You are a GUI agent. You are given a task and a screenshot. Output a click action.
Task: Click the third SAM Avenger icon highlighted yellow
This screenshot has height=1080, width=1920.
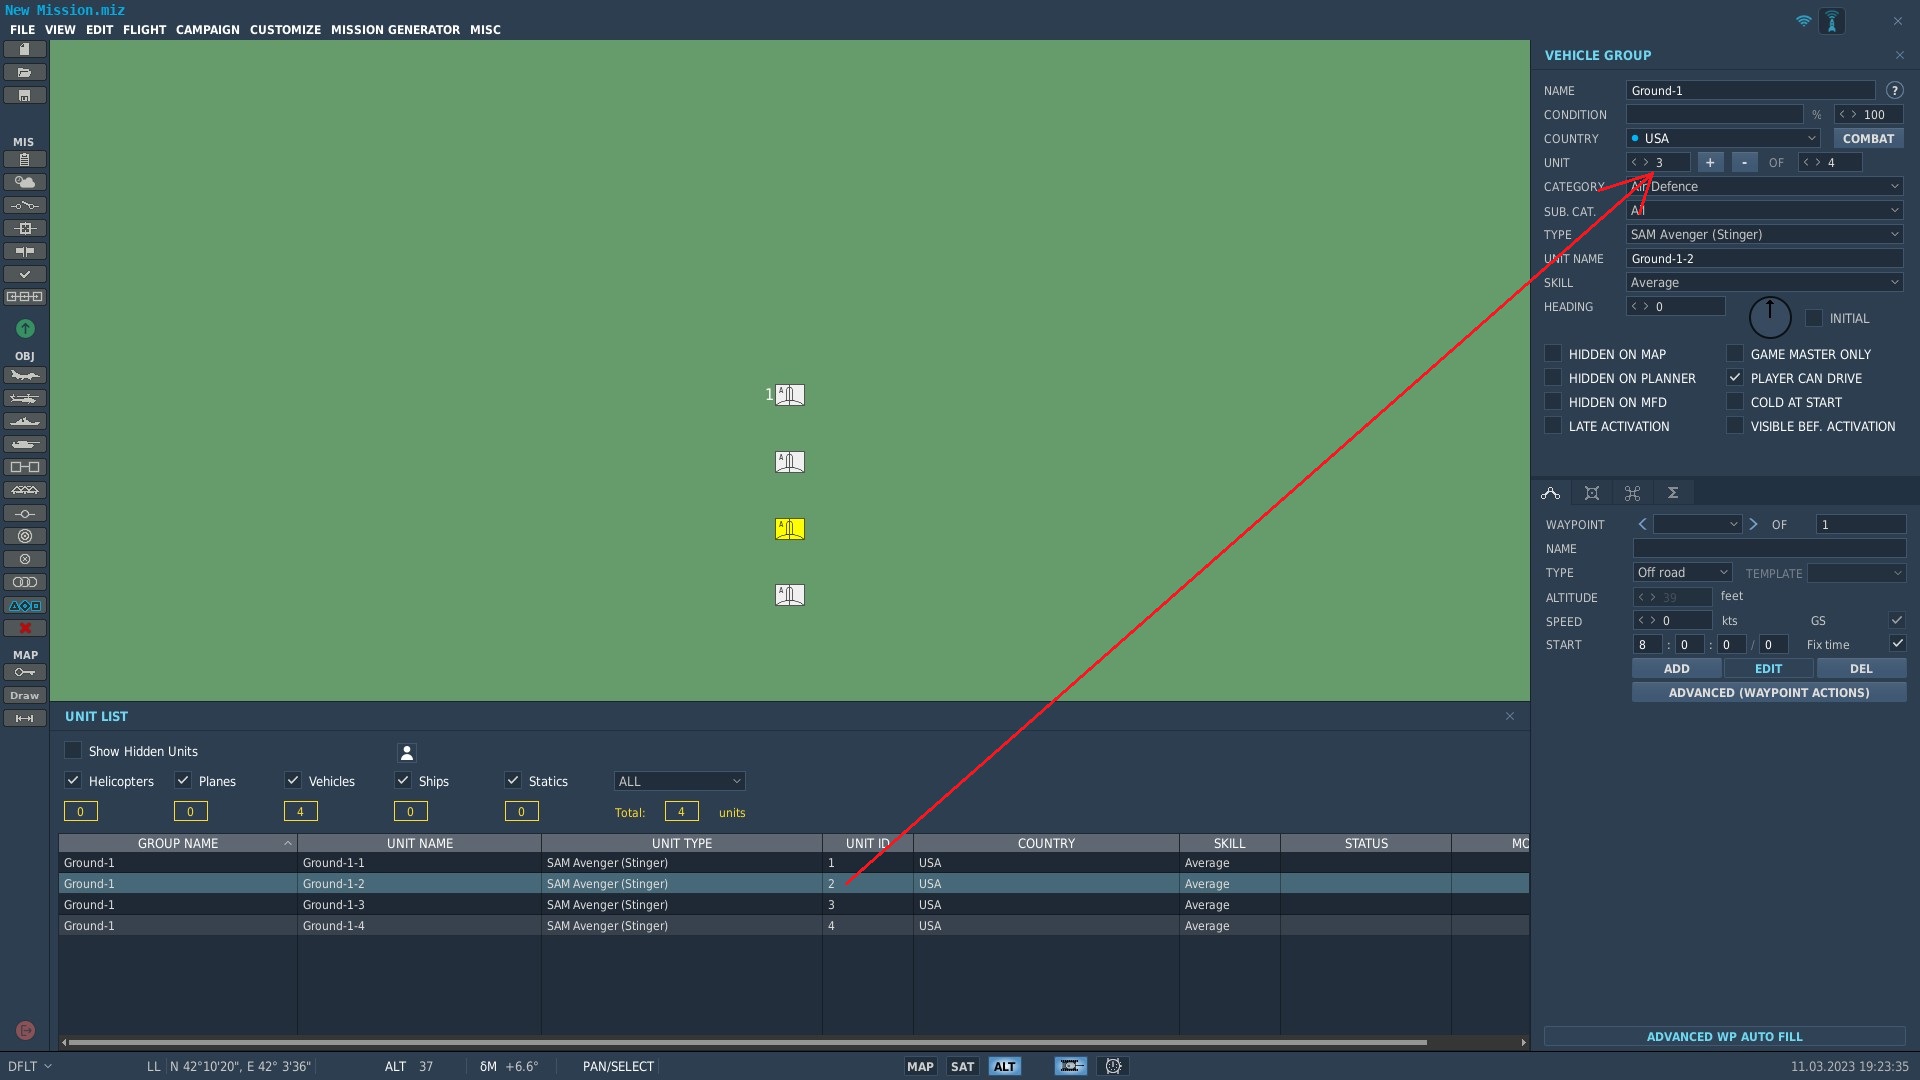pyautogui.click(x=790, y=528)
